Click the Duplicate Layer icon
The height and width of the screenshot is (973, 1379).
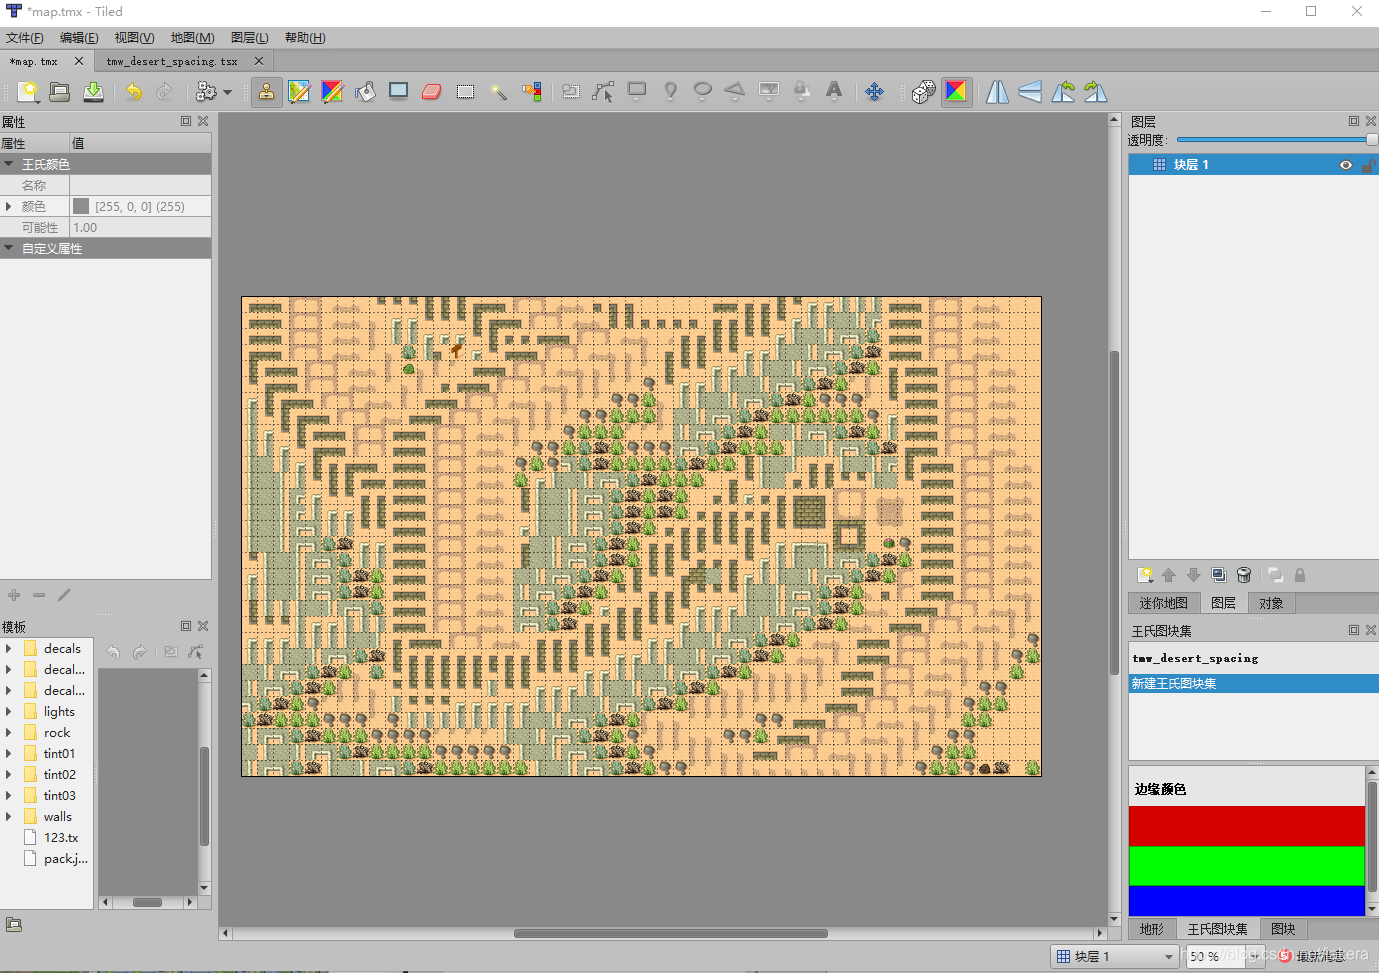1218,575
